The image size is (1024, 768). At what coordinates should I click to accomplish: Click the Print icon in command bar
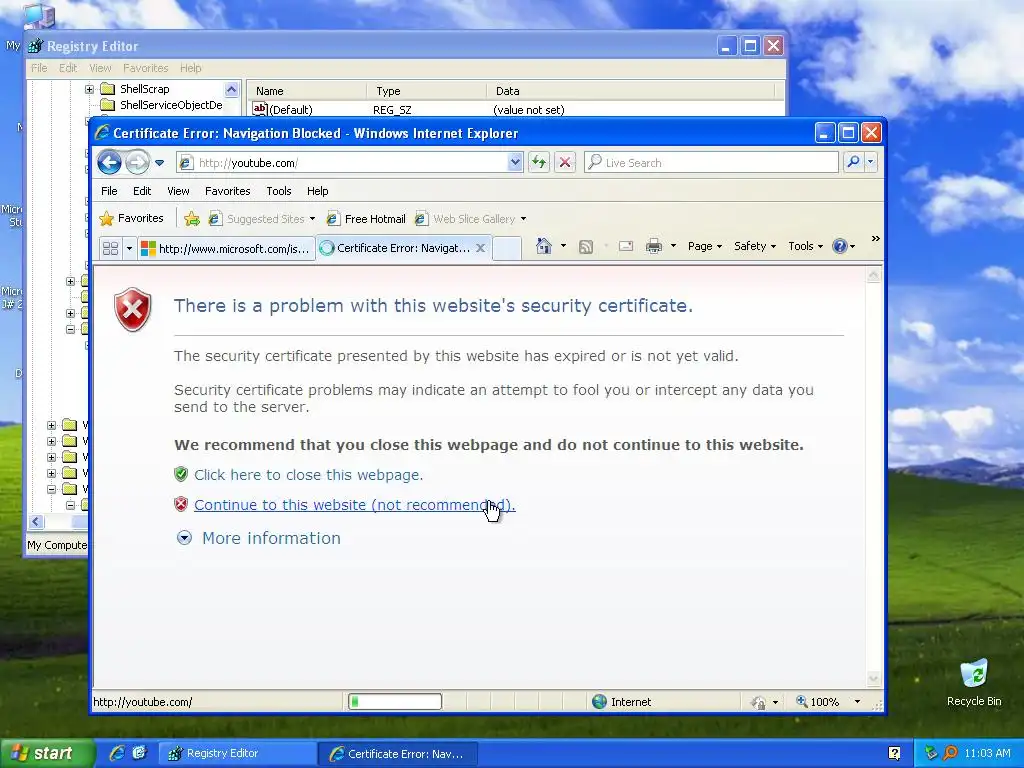(x=654, y=246)
